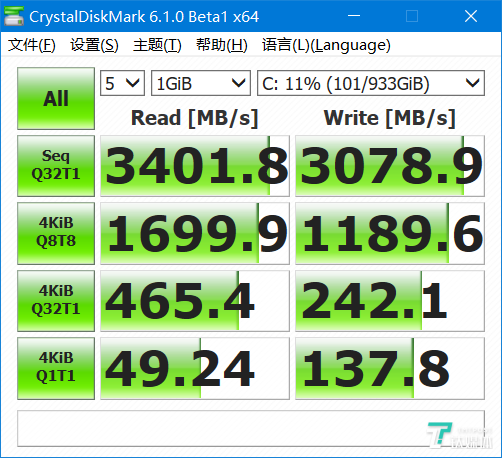Open the 语言(L)(Language) menu

click(326, 45)
